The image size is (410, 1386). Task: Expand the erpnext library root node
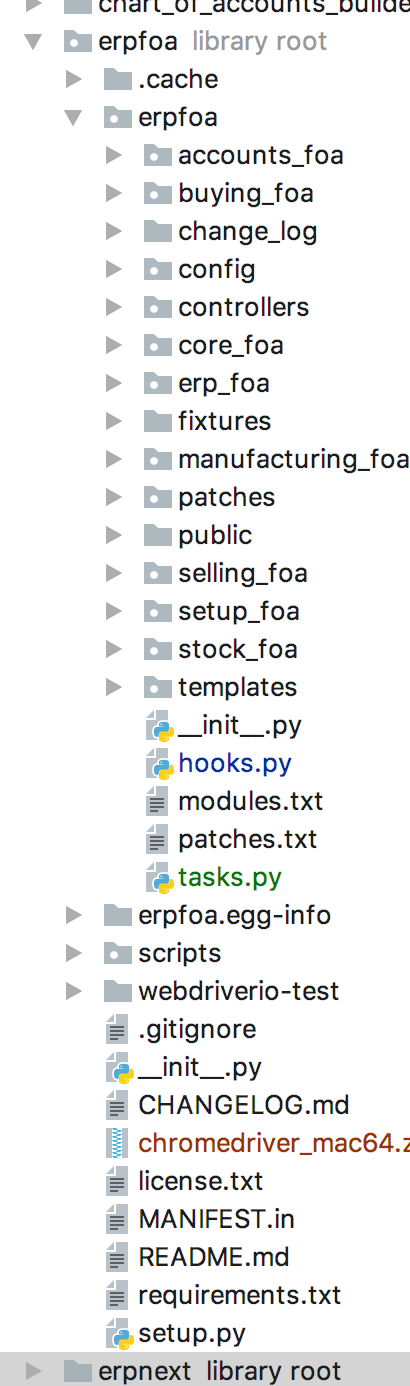[33, 1371]
